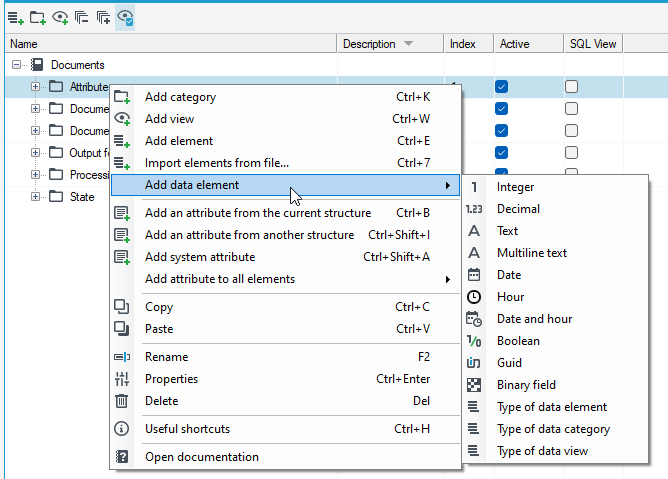This screenshot has height=479, width=668.
Task: Check SQL View checkbox for Attribute row
Action: (571, 87)
